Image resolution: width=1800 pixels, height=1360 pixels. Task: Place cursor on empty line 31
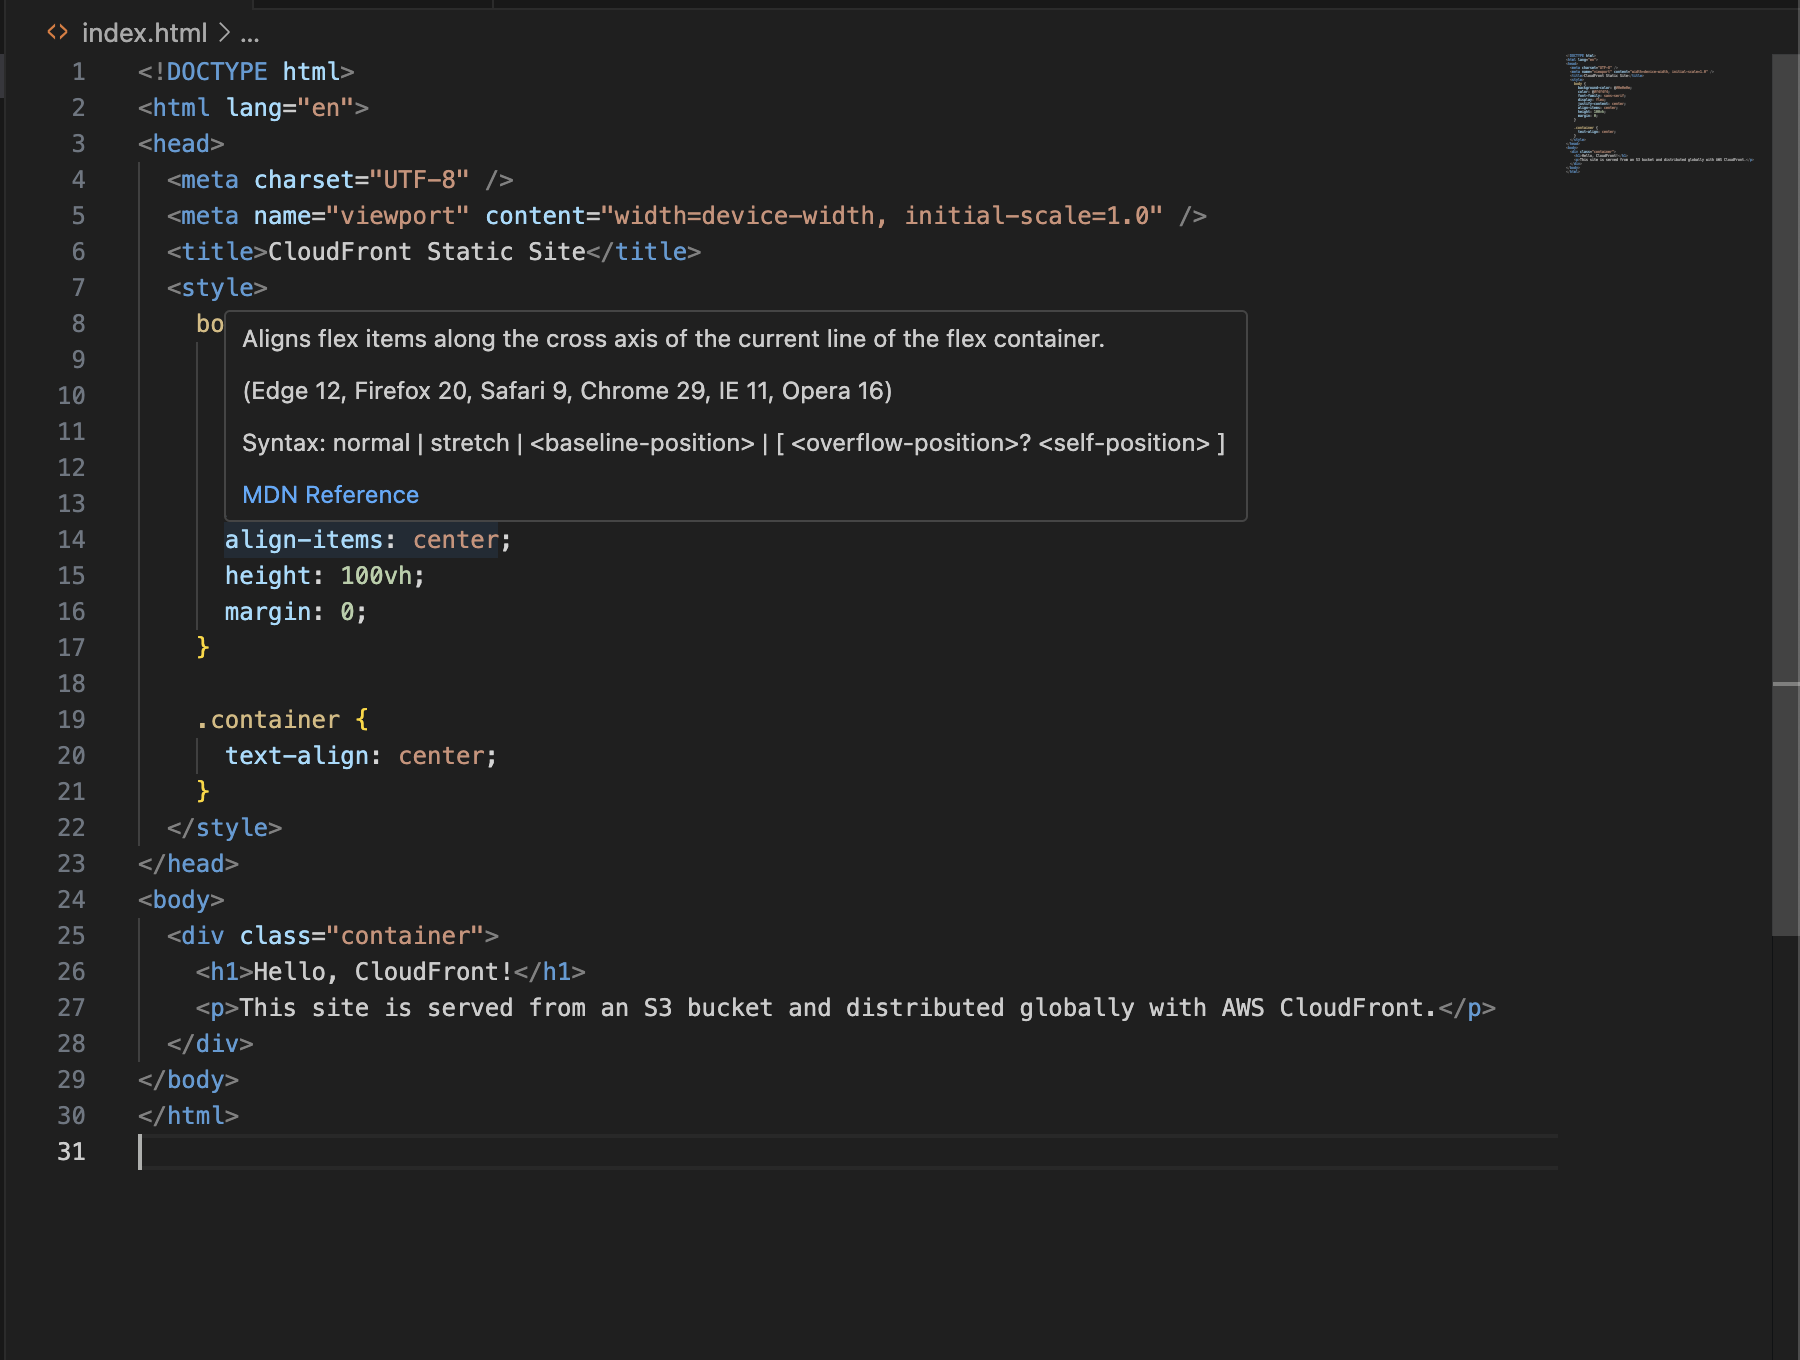point(848,1152)
